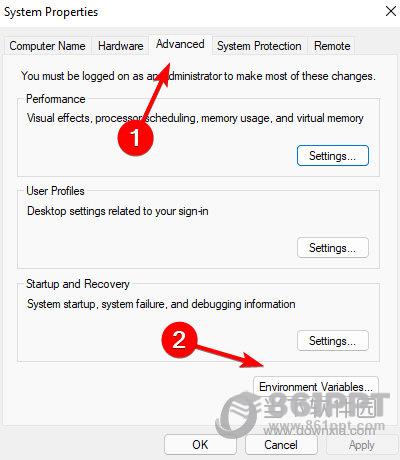Go to the System Protection tab
The height and width of the screenshot is (460, 400).
tap(259, 46)
